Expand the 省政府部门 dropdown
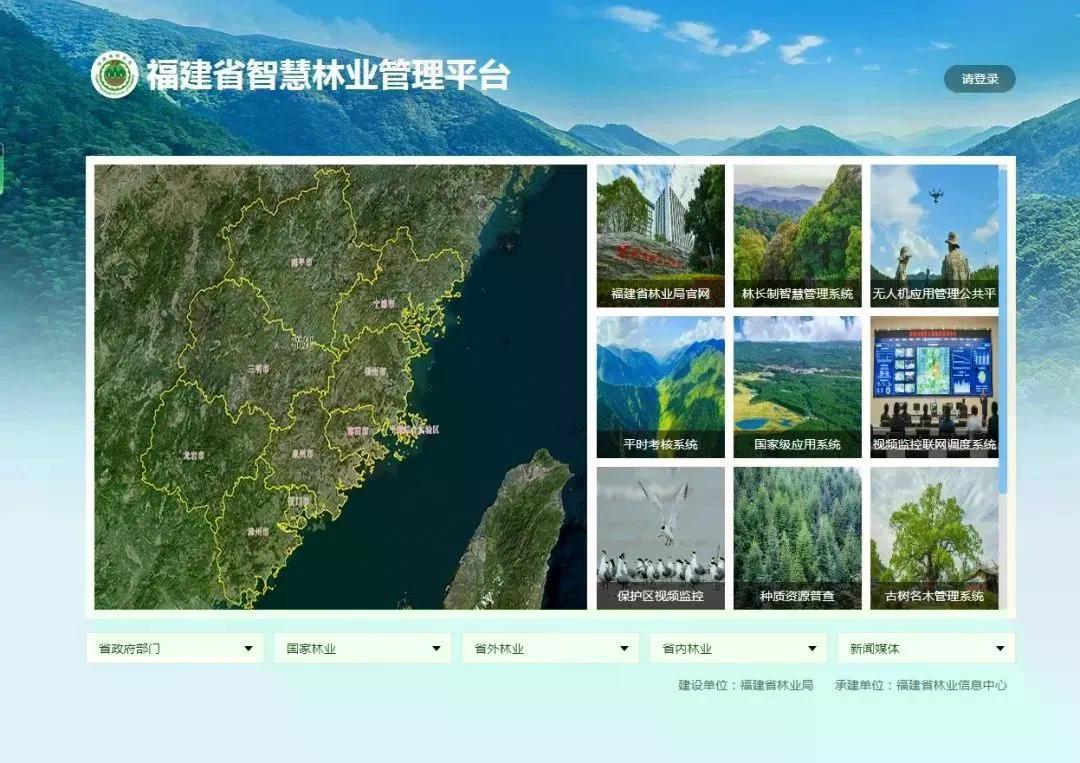This screenshot has height=763, width=1080. 175,648
